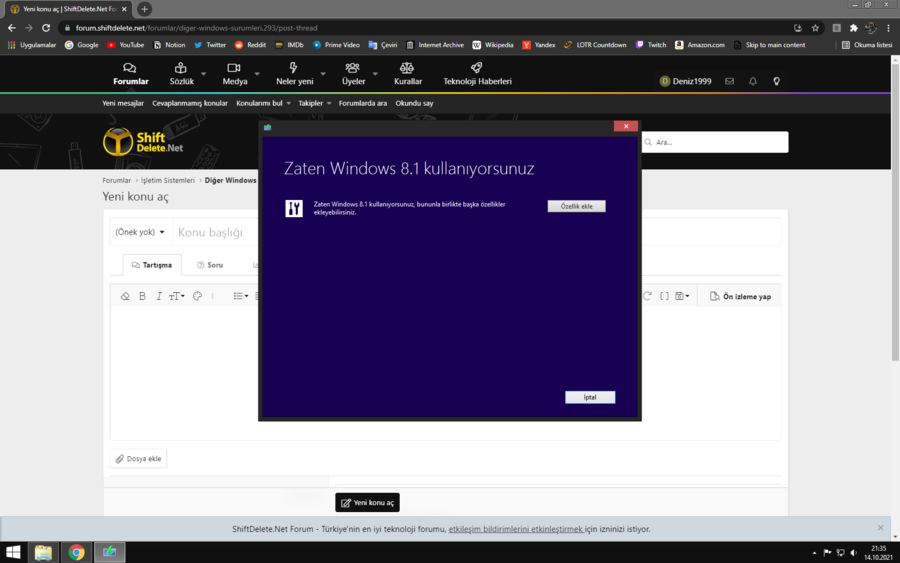Open the Sözlük nav item

pyautogui.click(x=181, y=75)
